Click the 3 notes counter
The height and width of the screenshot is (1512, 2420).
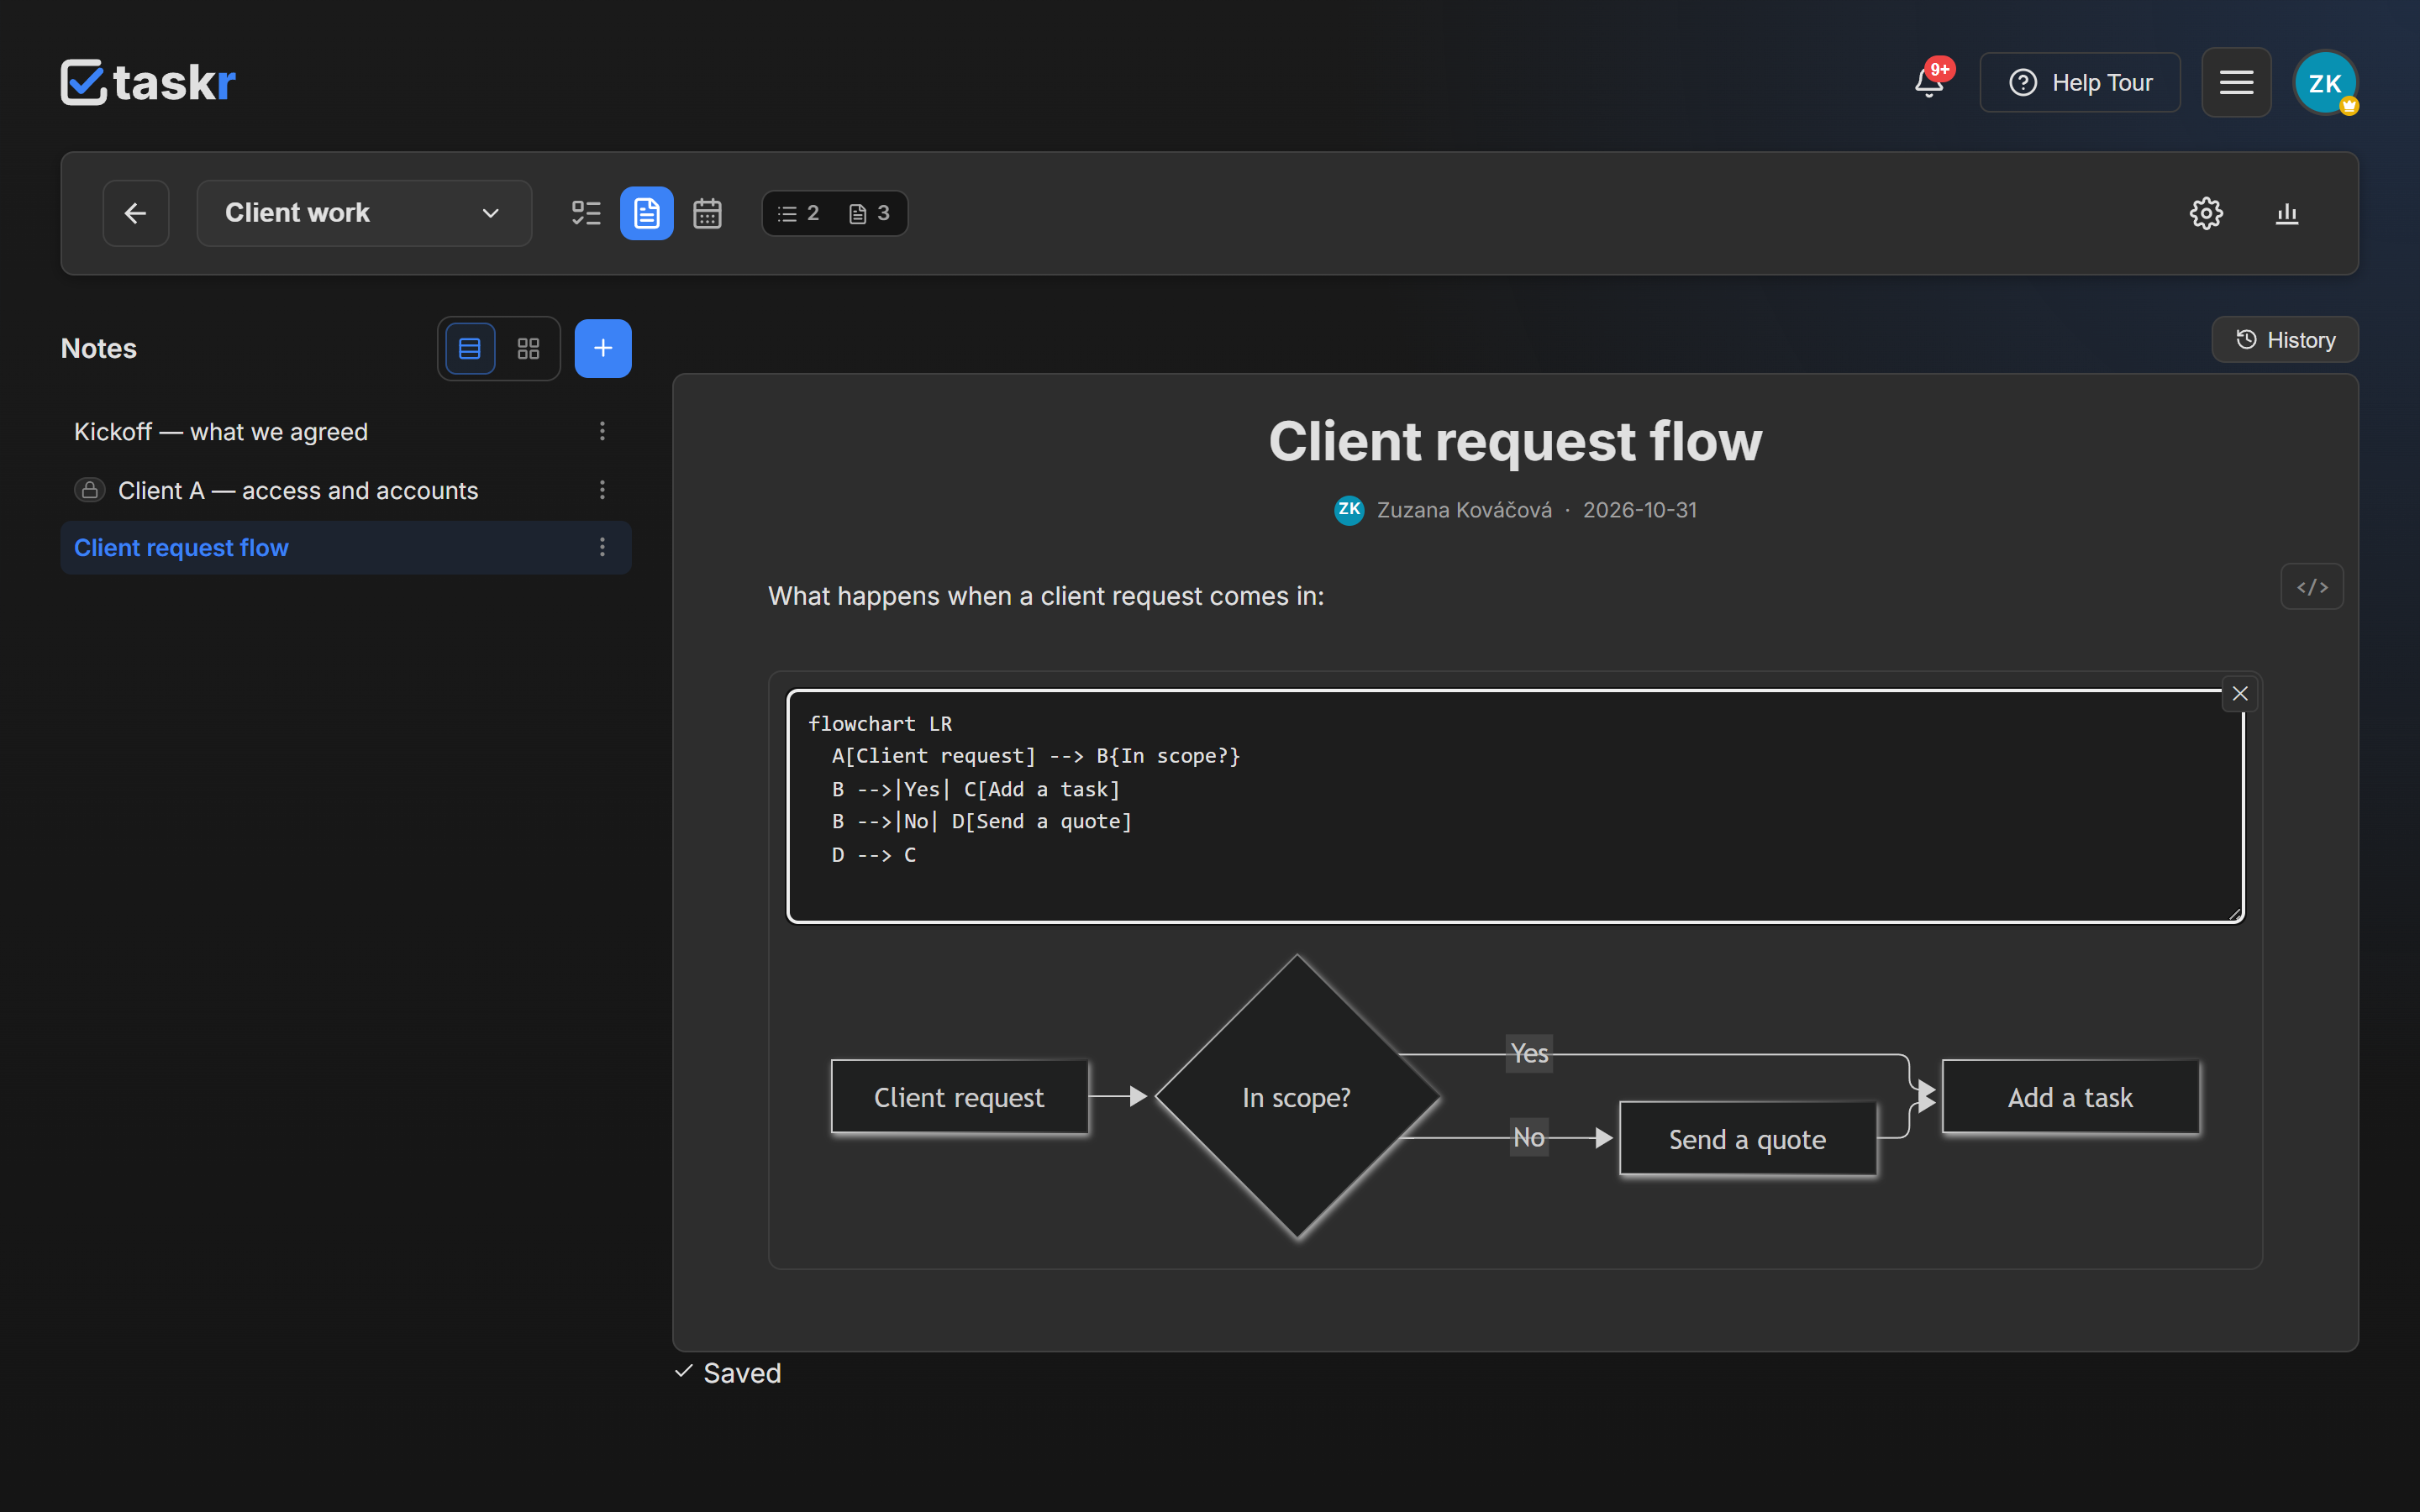point(869,213)
